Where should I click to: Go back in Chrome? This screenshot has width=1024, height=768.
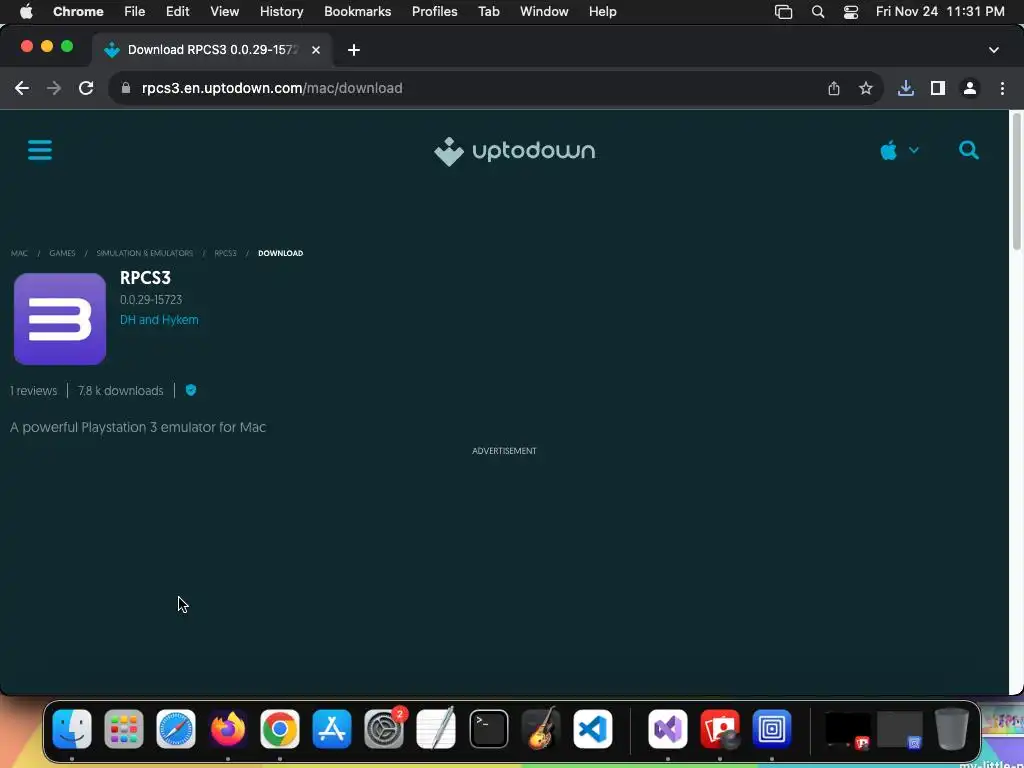click(22, 88)
